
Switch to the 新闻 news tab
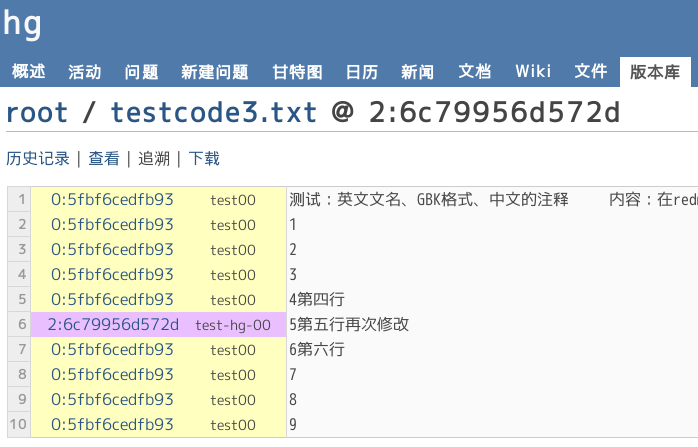(417, 71)
